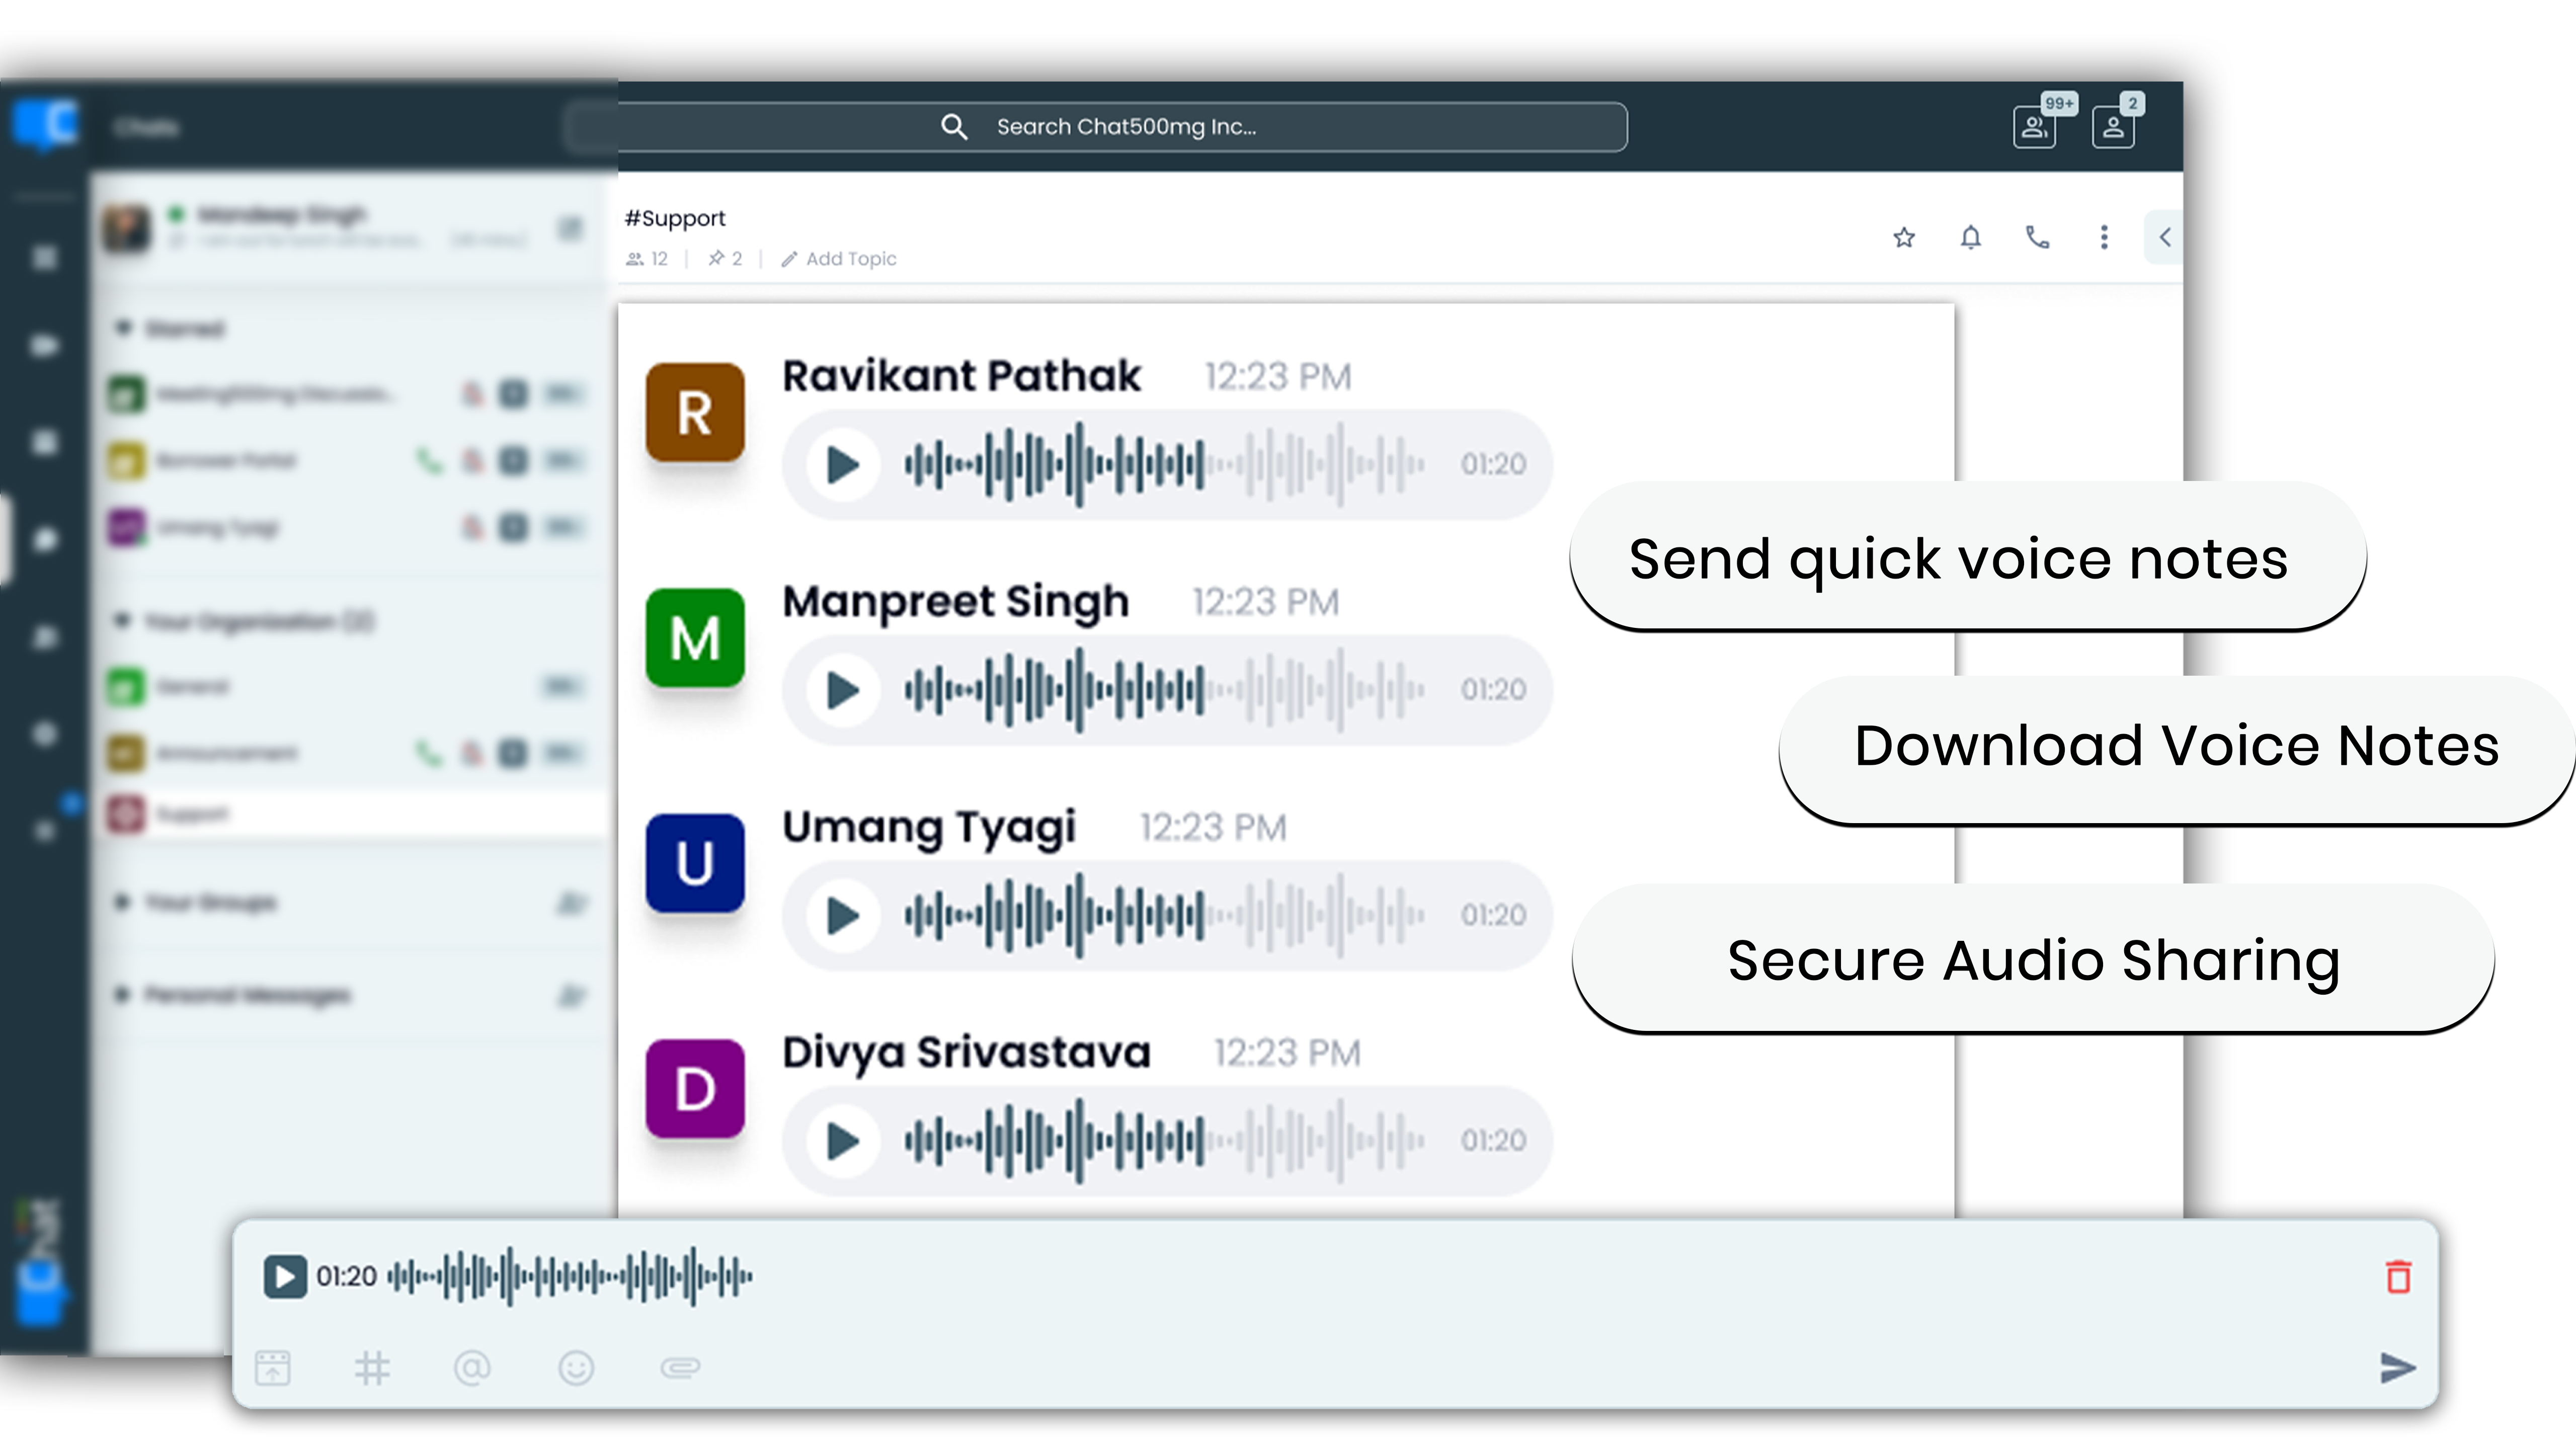Seek in Ravikant Pathak's audio waveform
This screenshot has height=1449, width=2576.
pyautogui.click(x=1165, y=464)
